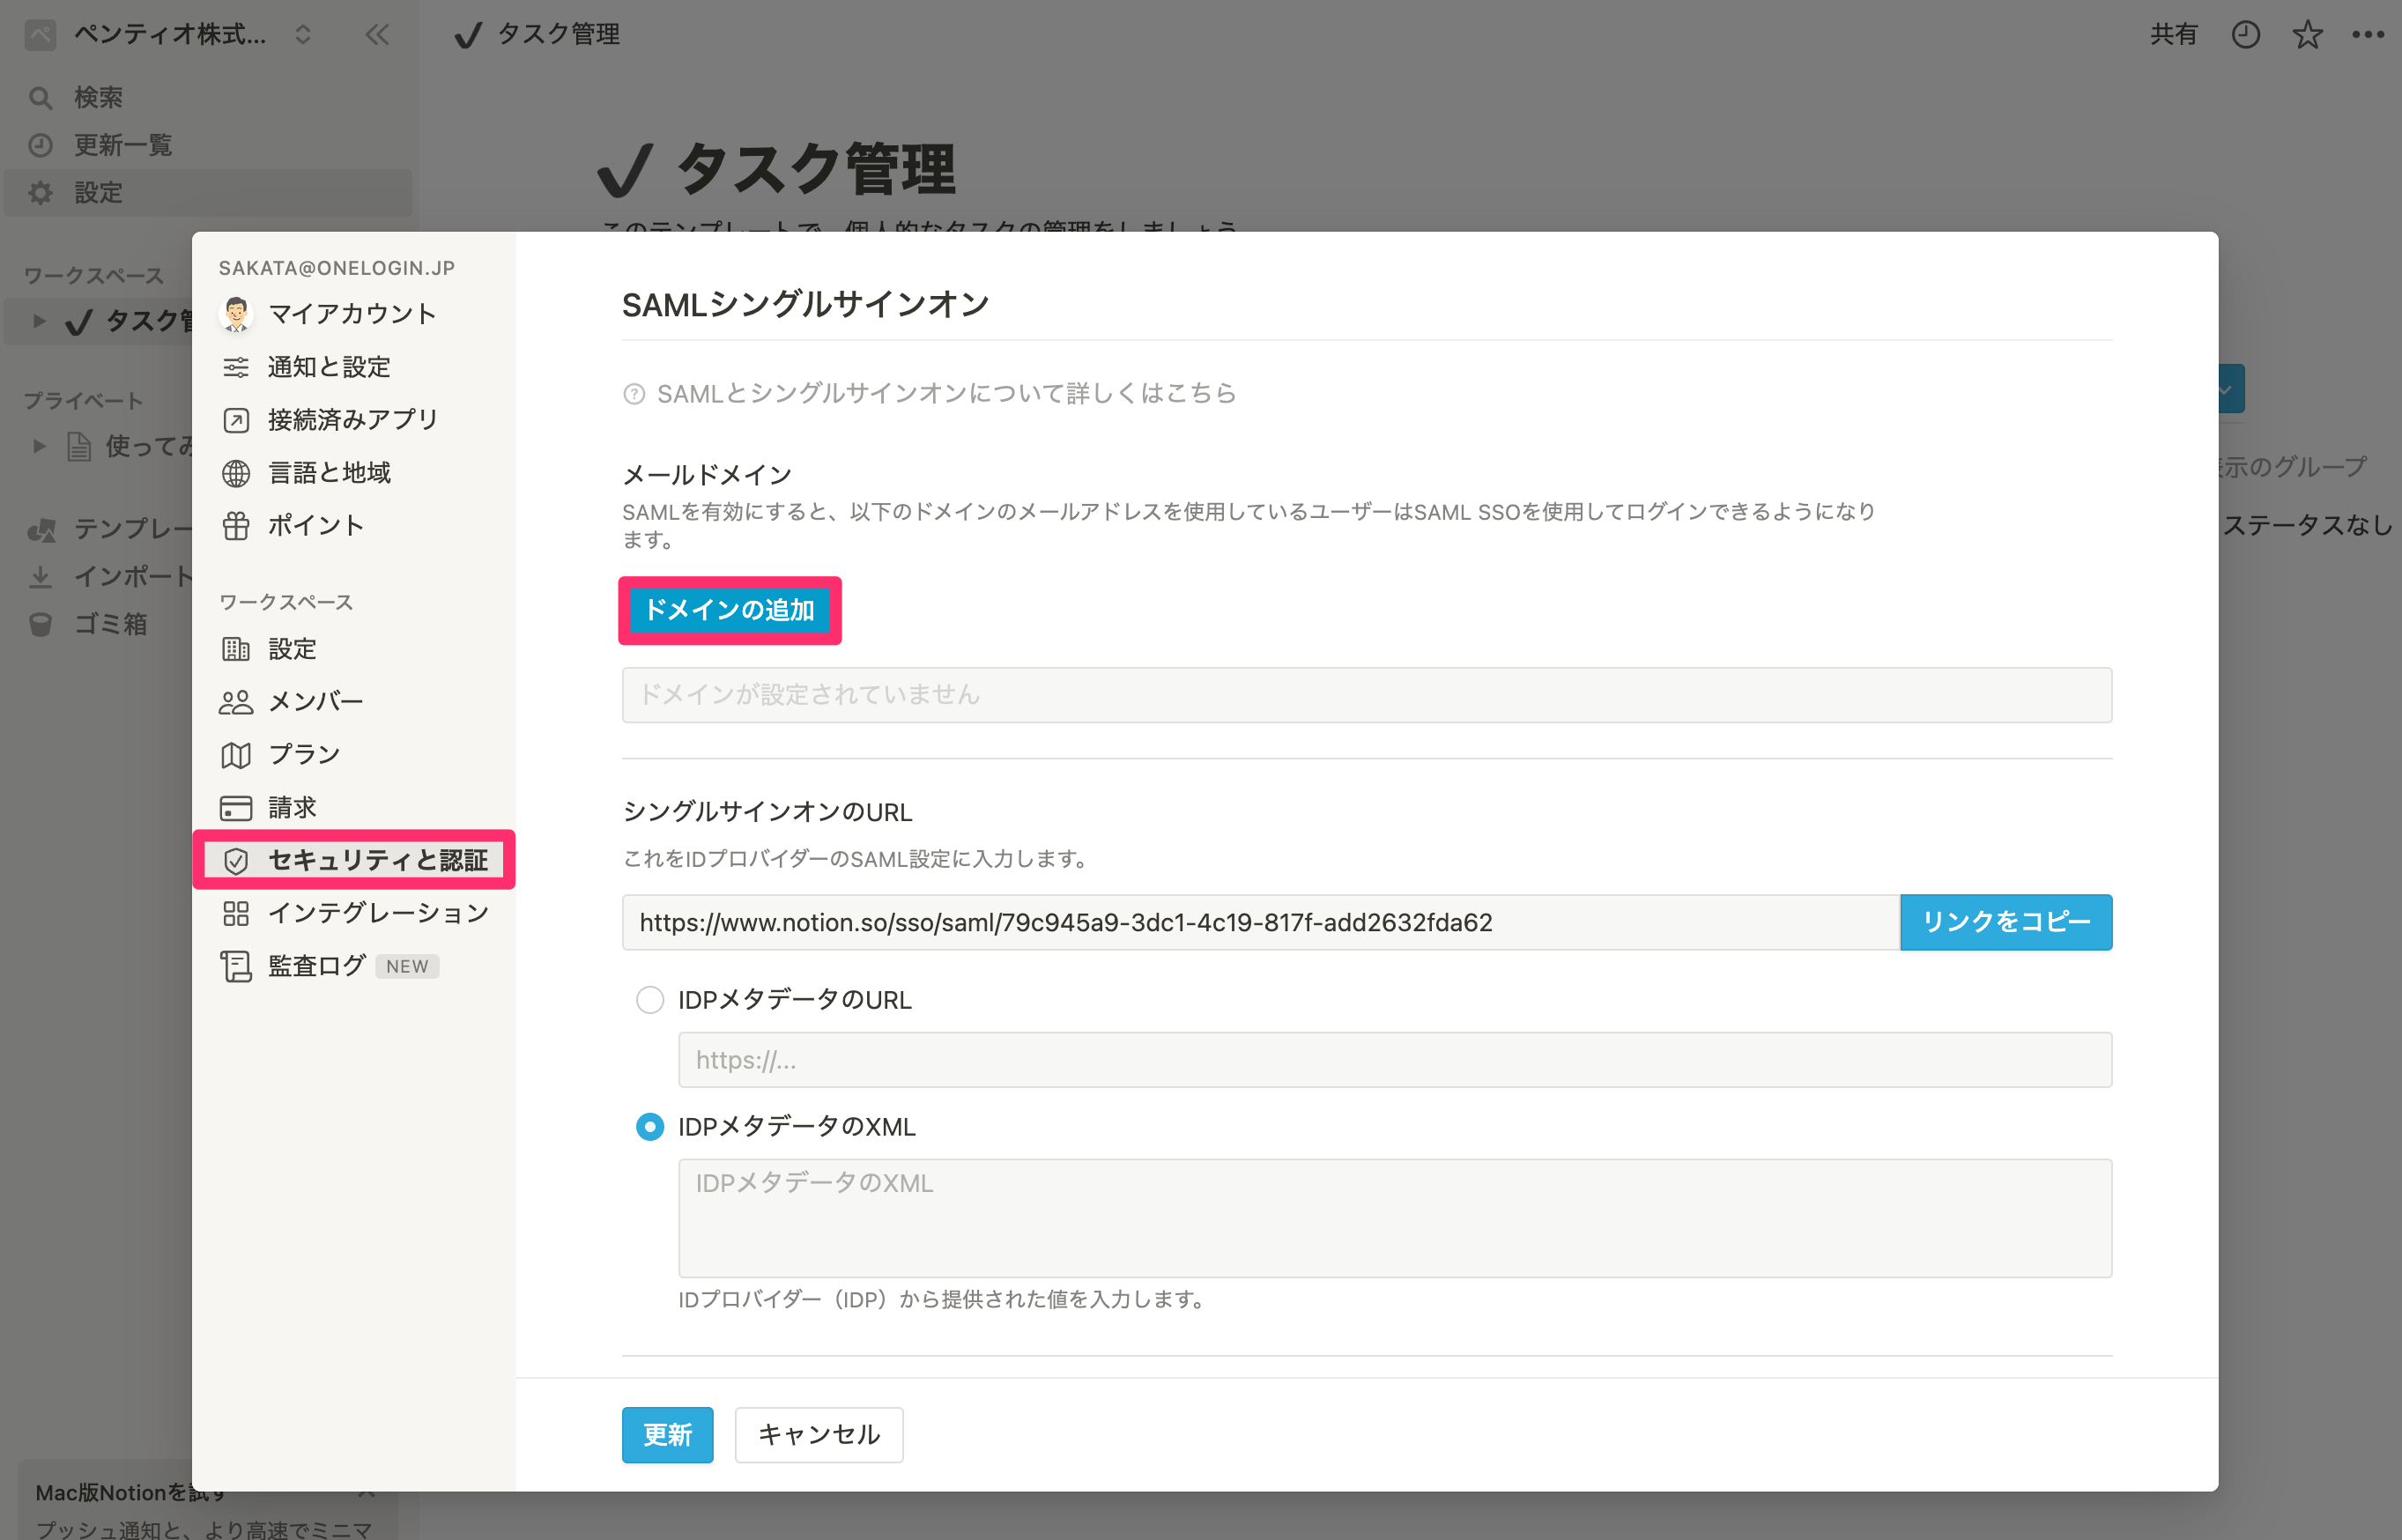This screenshot has width=2402, height=1540.
Task: Click the セキュリティと認証 shield icon
Action: 236,861
